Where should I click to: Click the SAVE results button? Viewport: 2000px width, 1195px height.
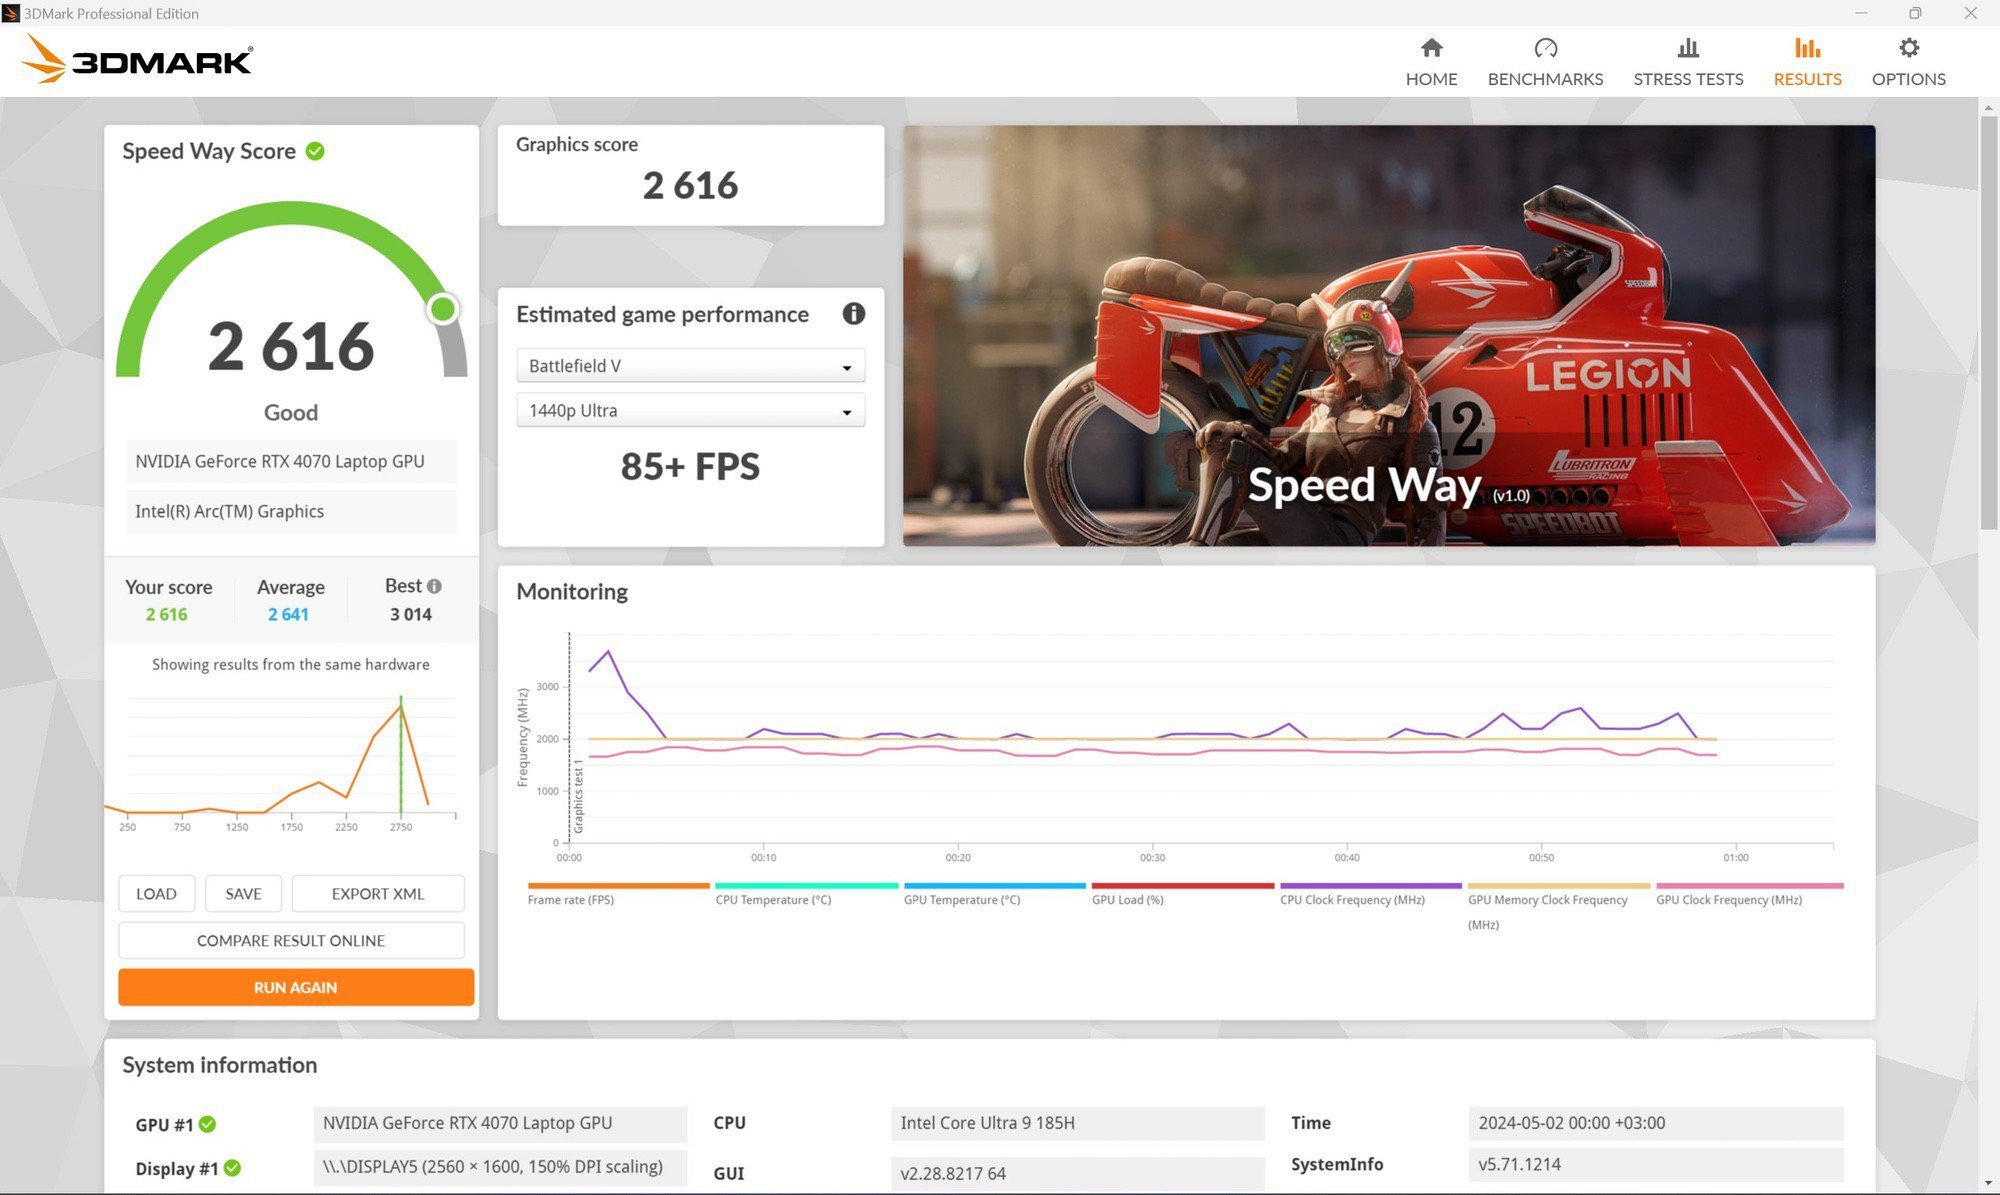tap(242, 893)
